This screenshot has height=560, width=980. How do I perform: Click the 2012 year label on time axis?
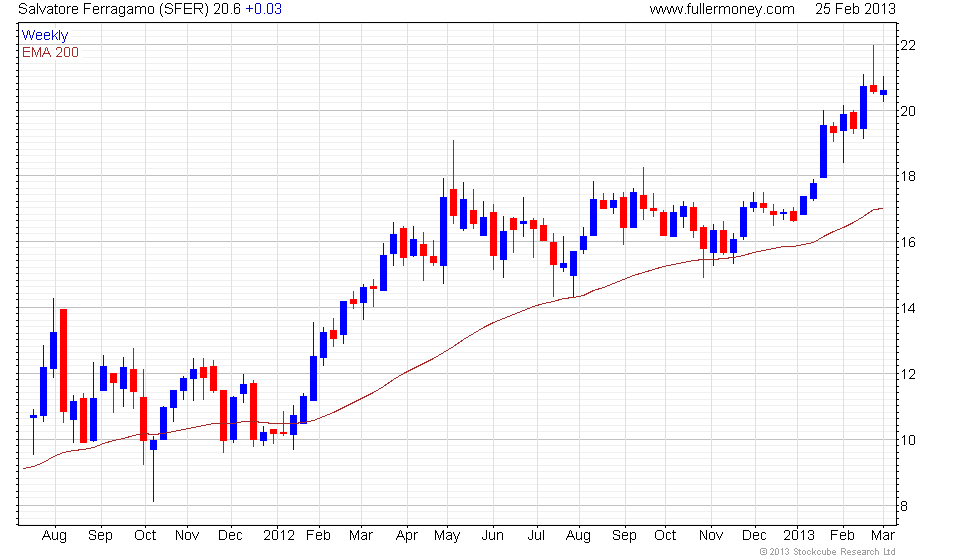coord(279,536)
